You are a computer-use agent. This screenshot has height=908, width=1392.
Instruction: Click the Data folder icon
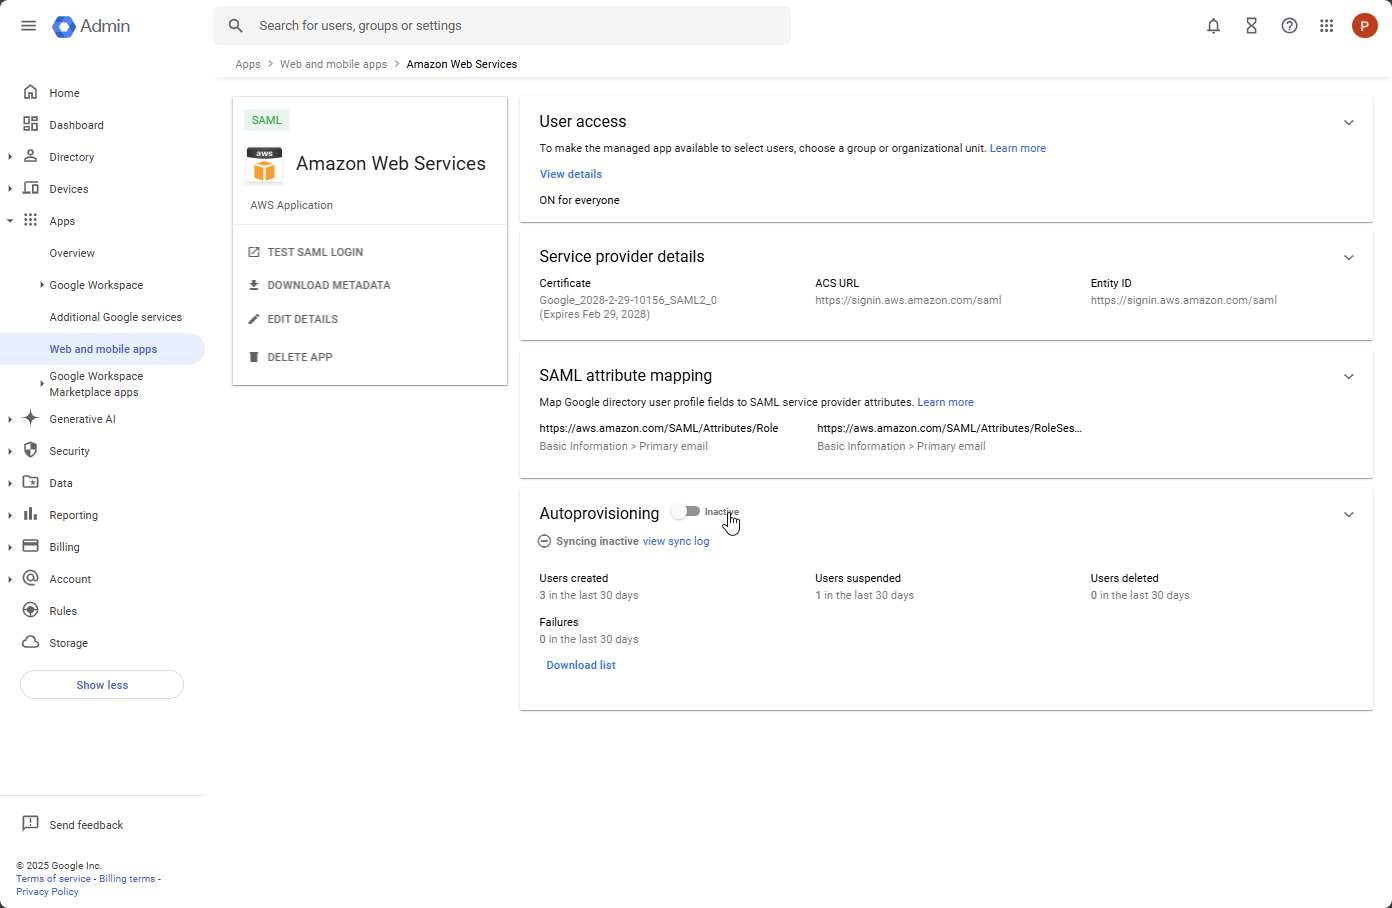[30, 482]
